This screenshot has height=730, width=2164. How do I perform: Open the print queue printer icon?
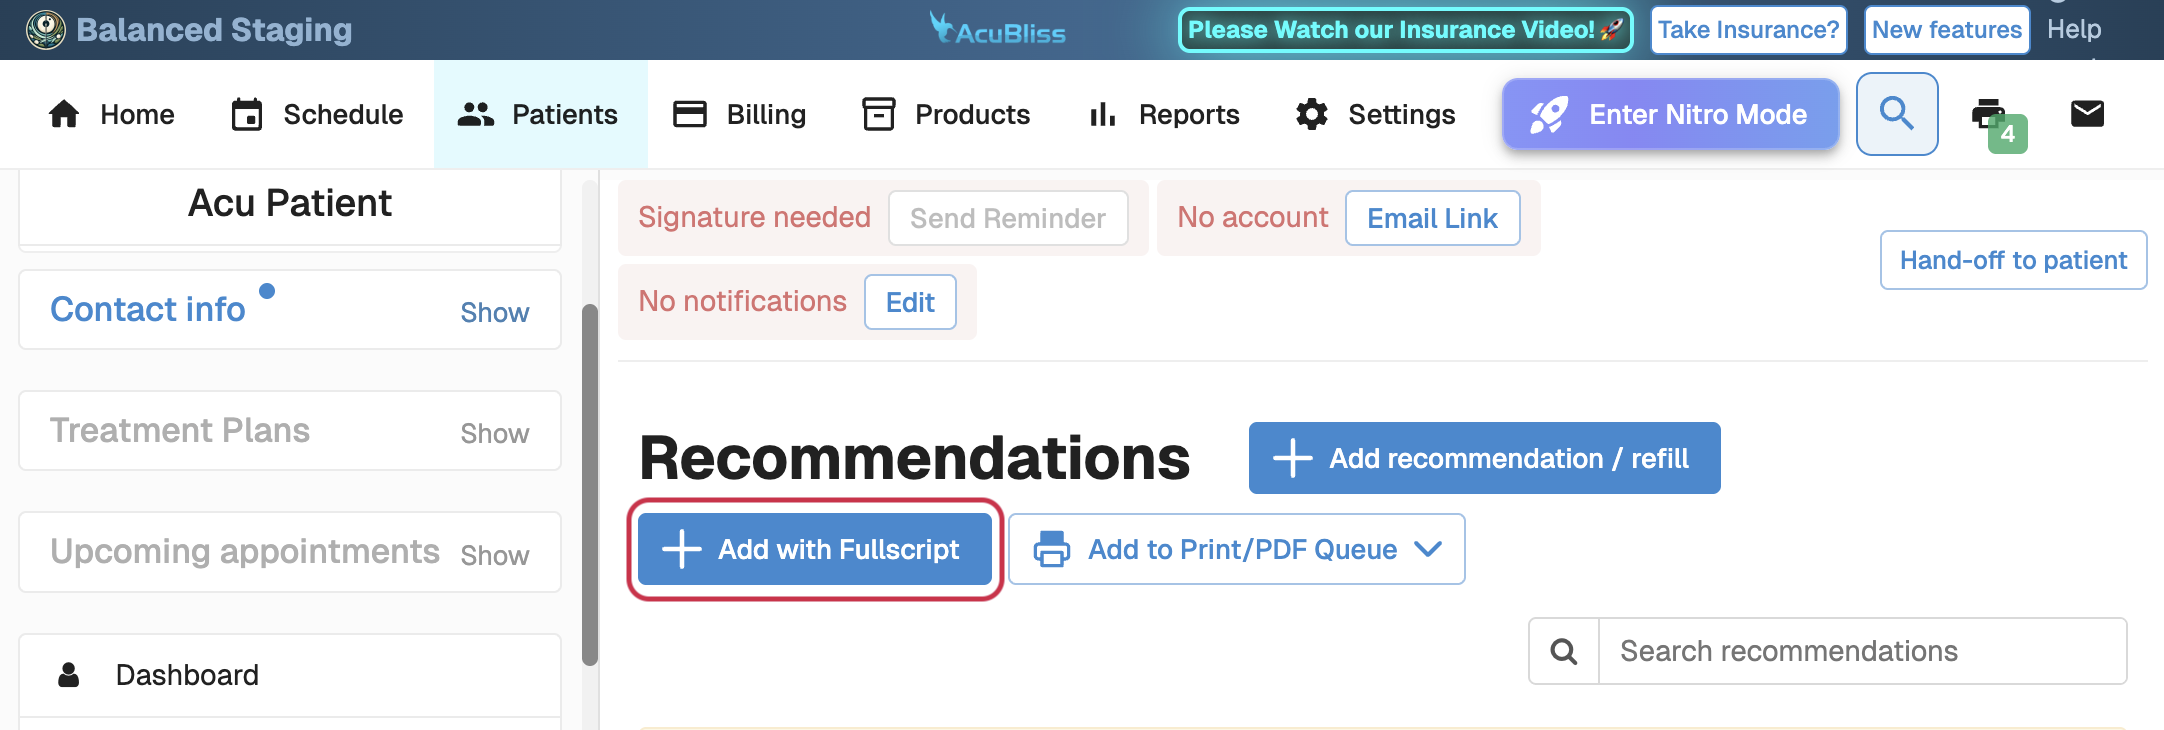pos(1989,114)
